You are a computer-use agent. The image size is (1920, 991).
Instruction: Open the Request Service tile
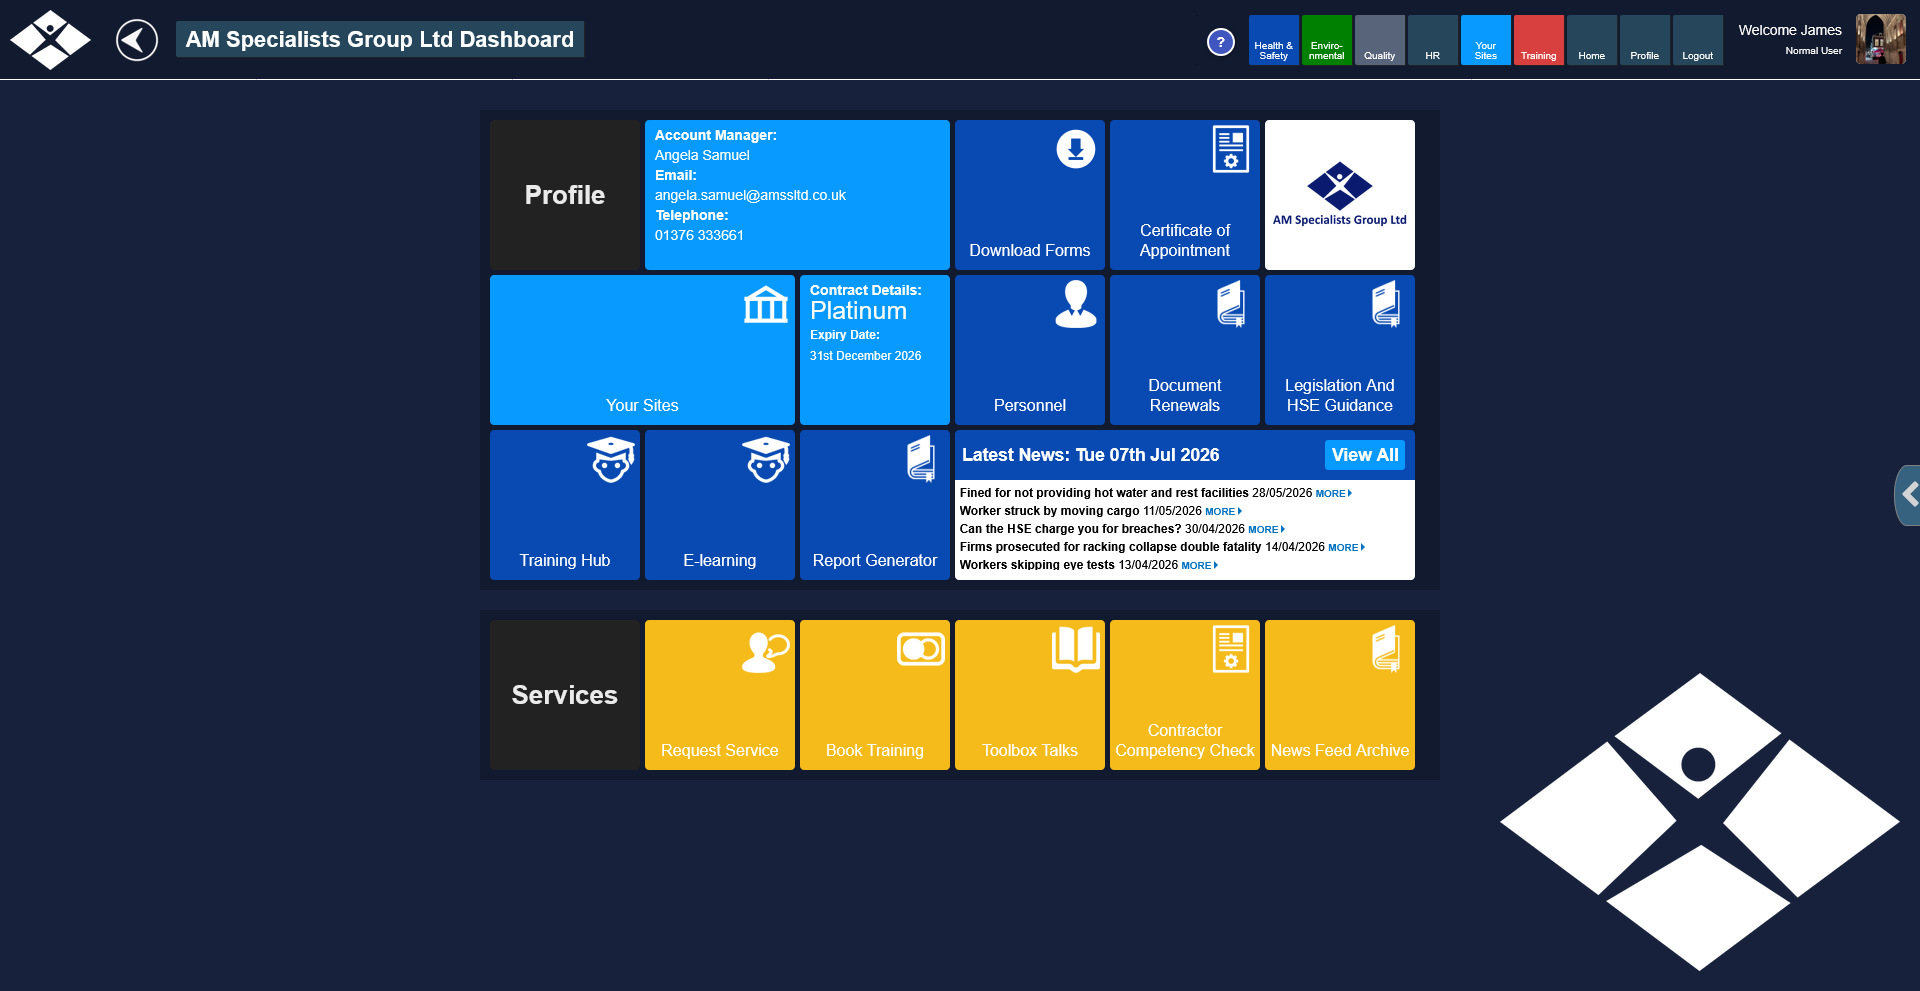click(x=720, y=695)
